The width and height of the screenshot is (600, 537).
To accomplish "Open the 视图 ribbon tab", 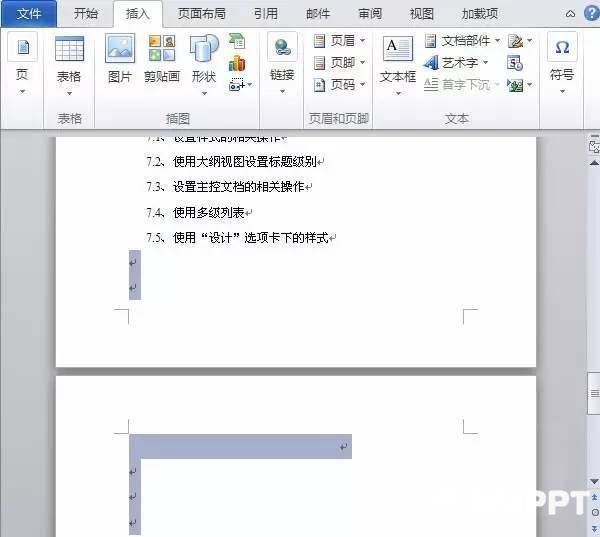I will click(x=421, y=14).
